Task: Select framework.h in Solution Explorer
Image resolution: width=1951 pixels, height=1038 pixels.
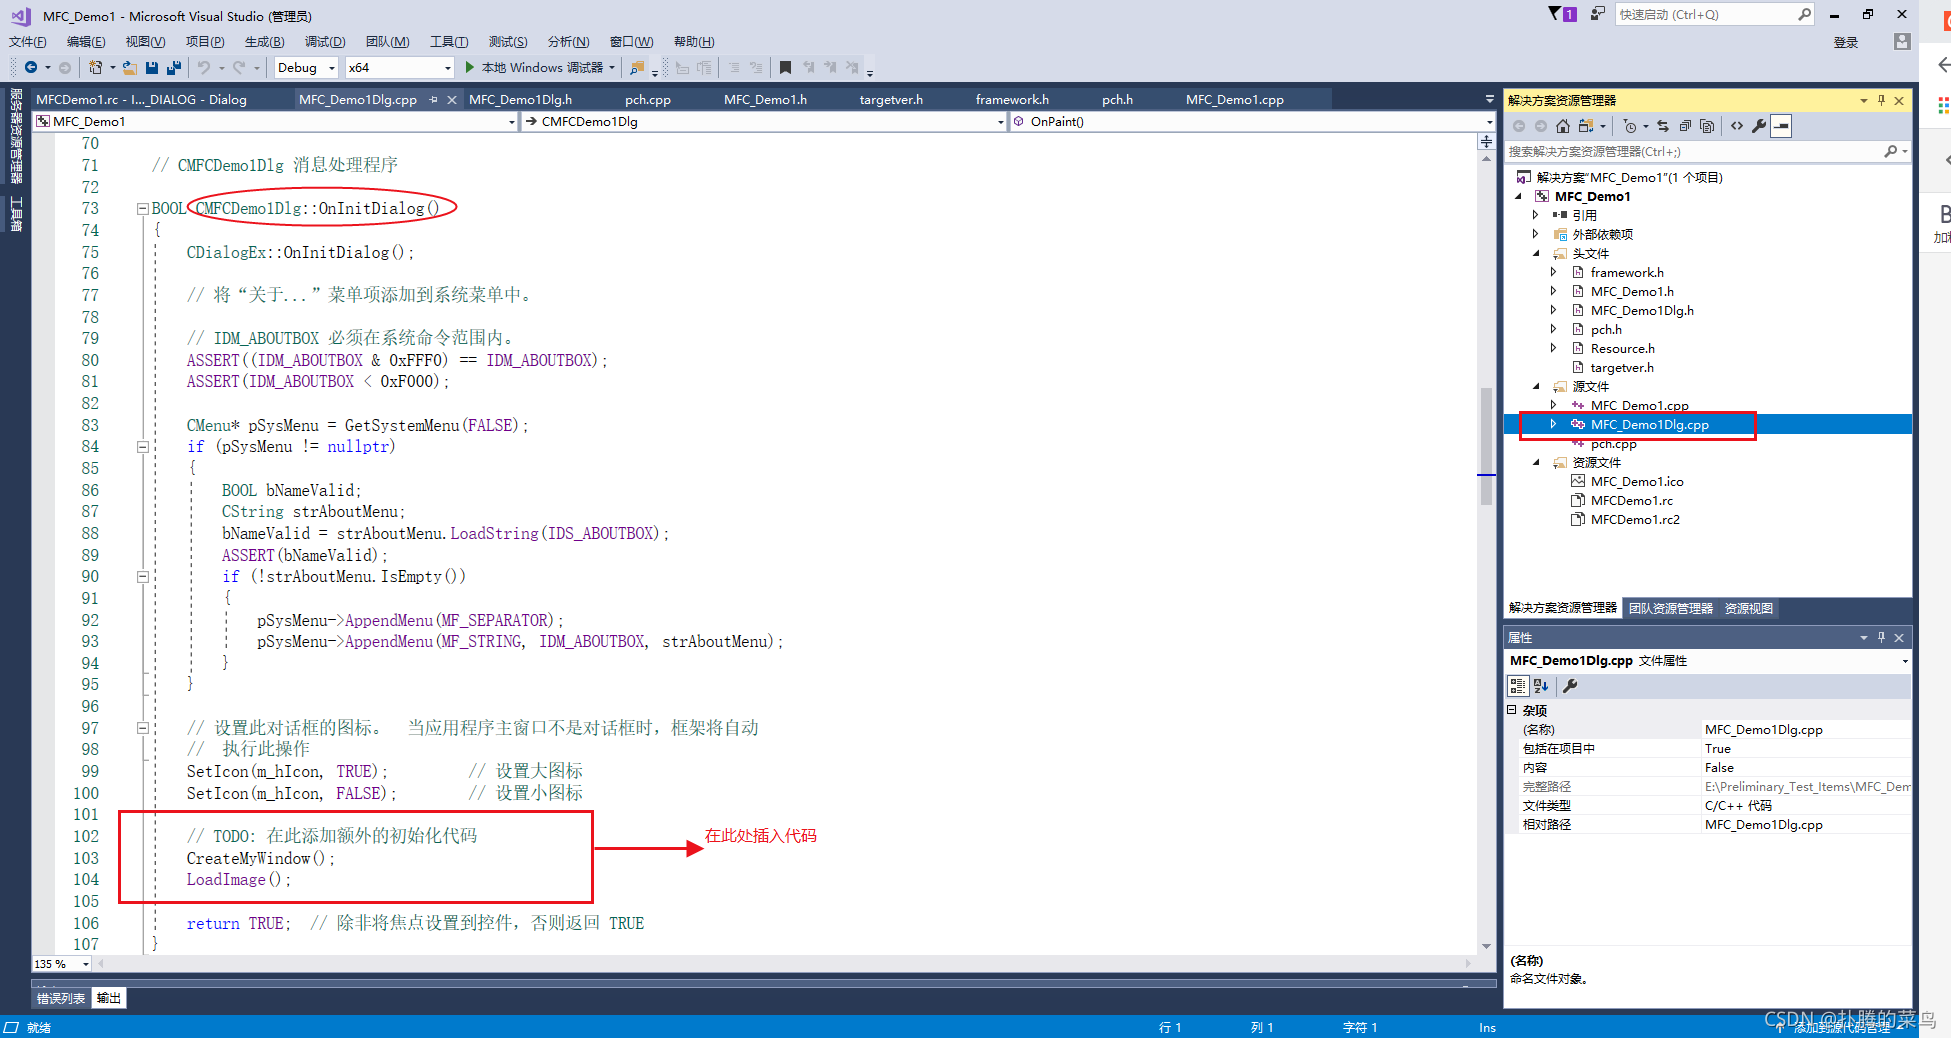Action: pos(1627,272)
